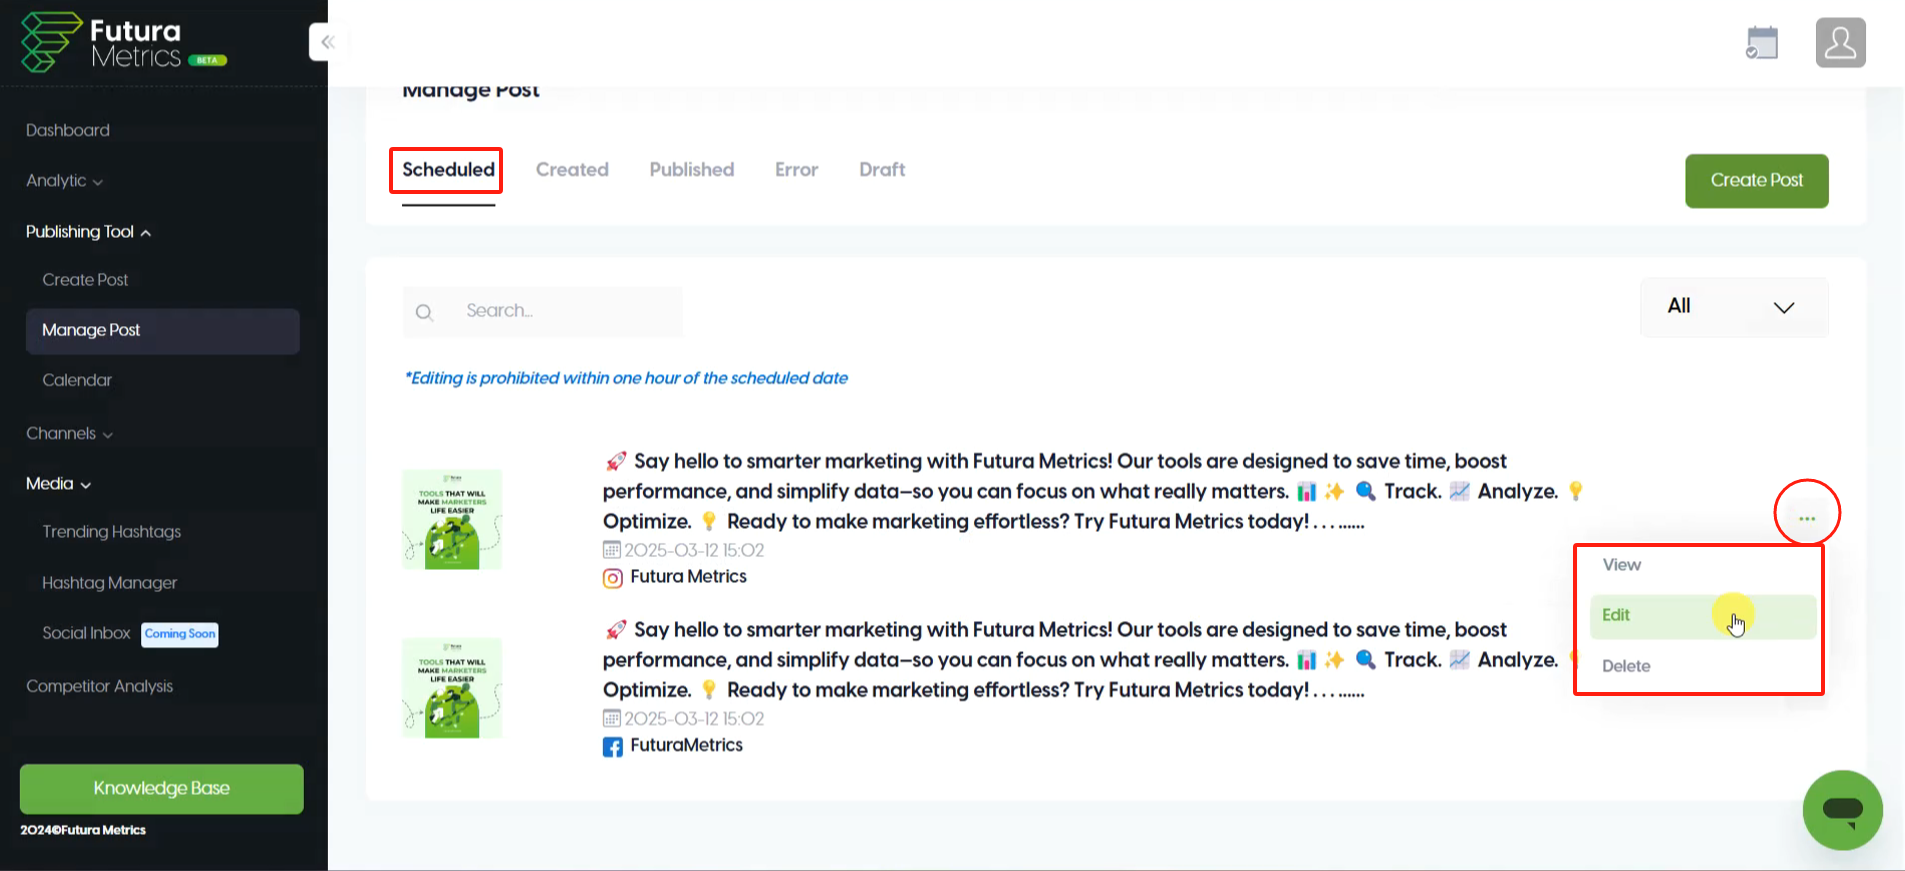Click the search magnifier icon
Image resolution: width=1905 pixels, height=871 pixels.
(424, 312)
